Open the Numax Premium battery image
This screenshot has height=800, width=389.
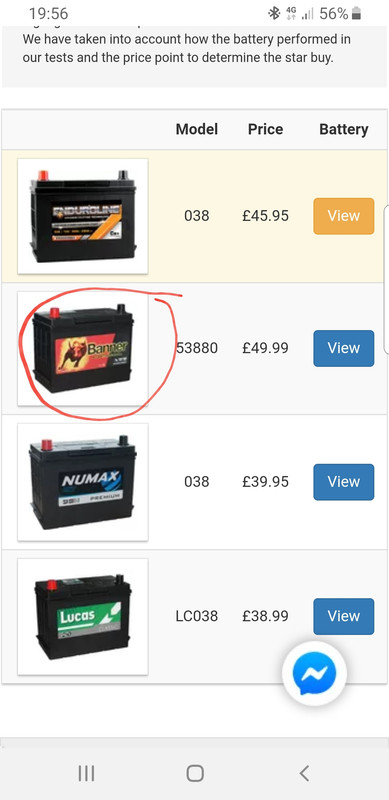coord(83,482)
